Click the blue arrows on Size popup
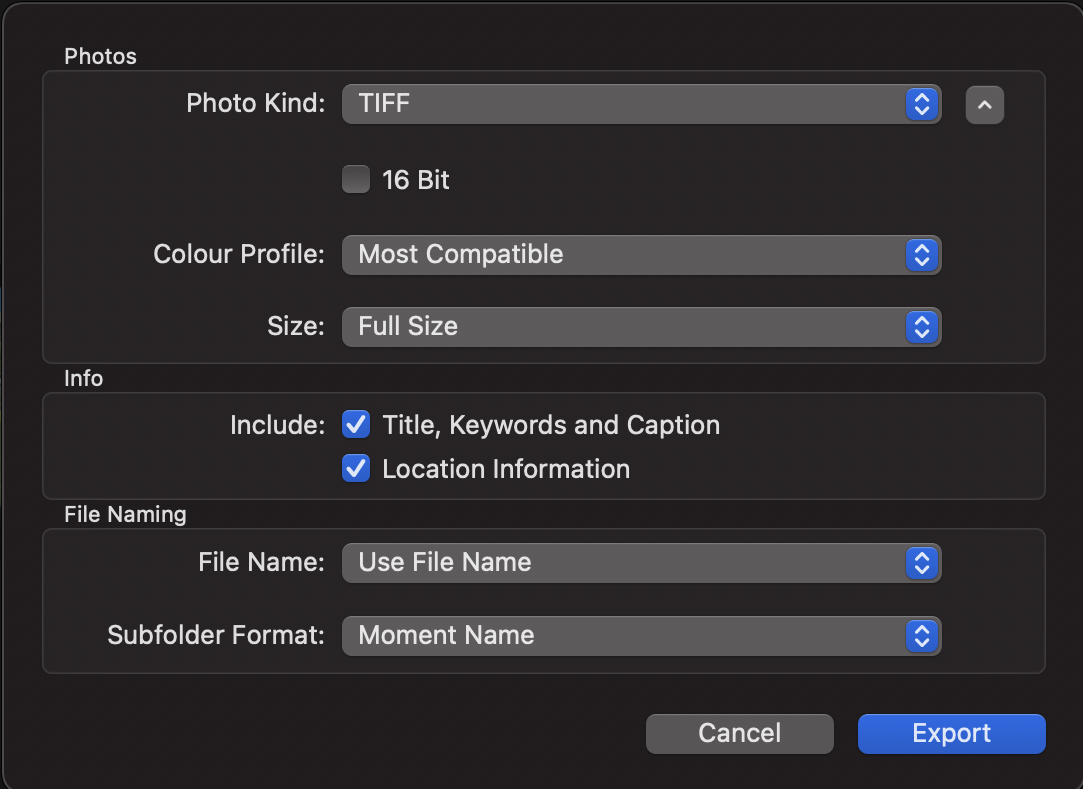Screen dimensions: 1083x789 point(921,327)
